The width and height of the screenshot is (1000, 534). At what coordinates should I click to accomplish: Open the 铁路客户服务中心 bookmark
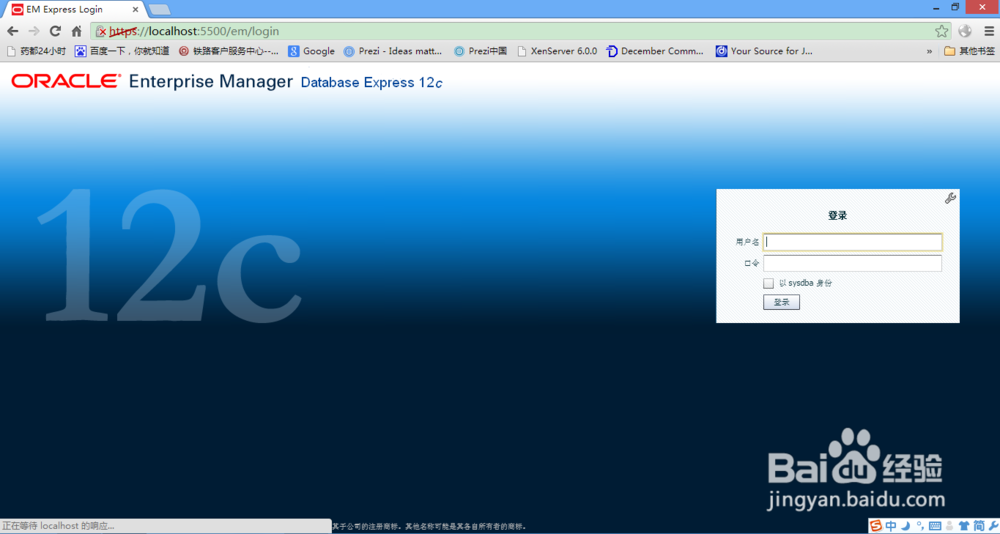tap(228, 51)
